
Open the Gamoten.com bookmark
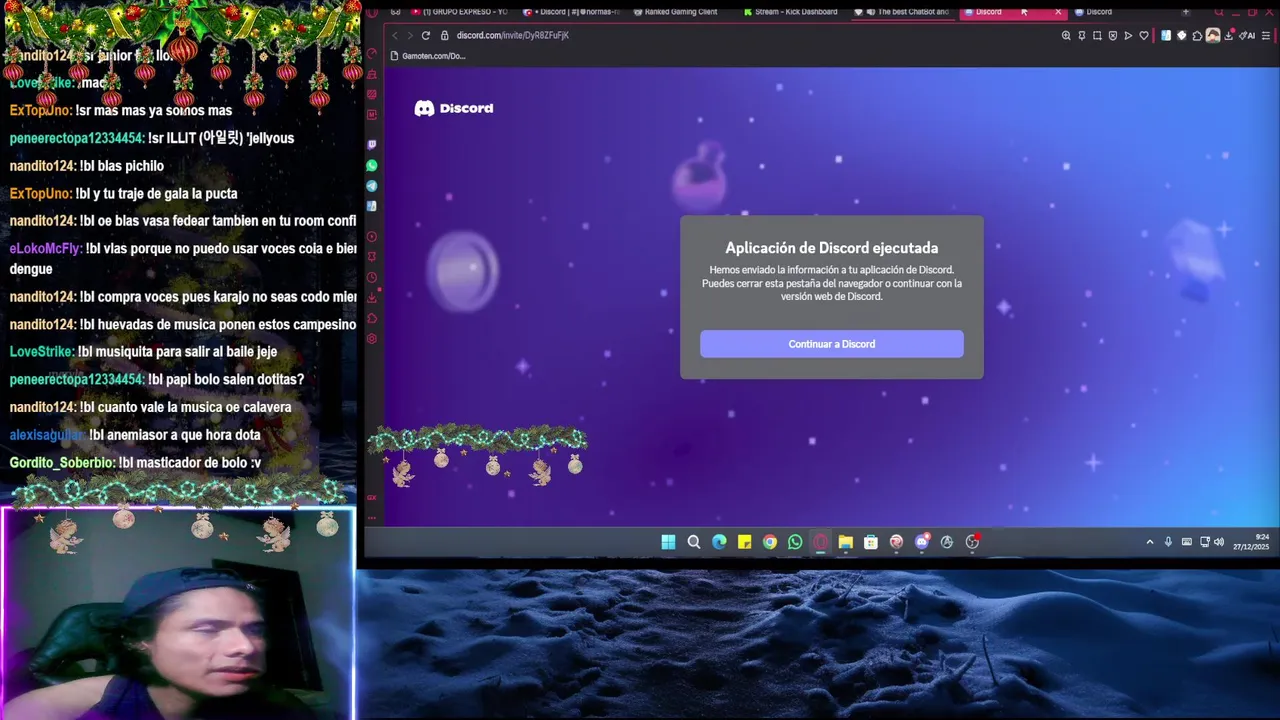pos(428,56)
